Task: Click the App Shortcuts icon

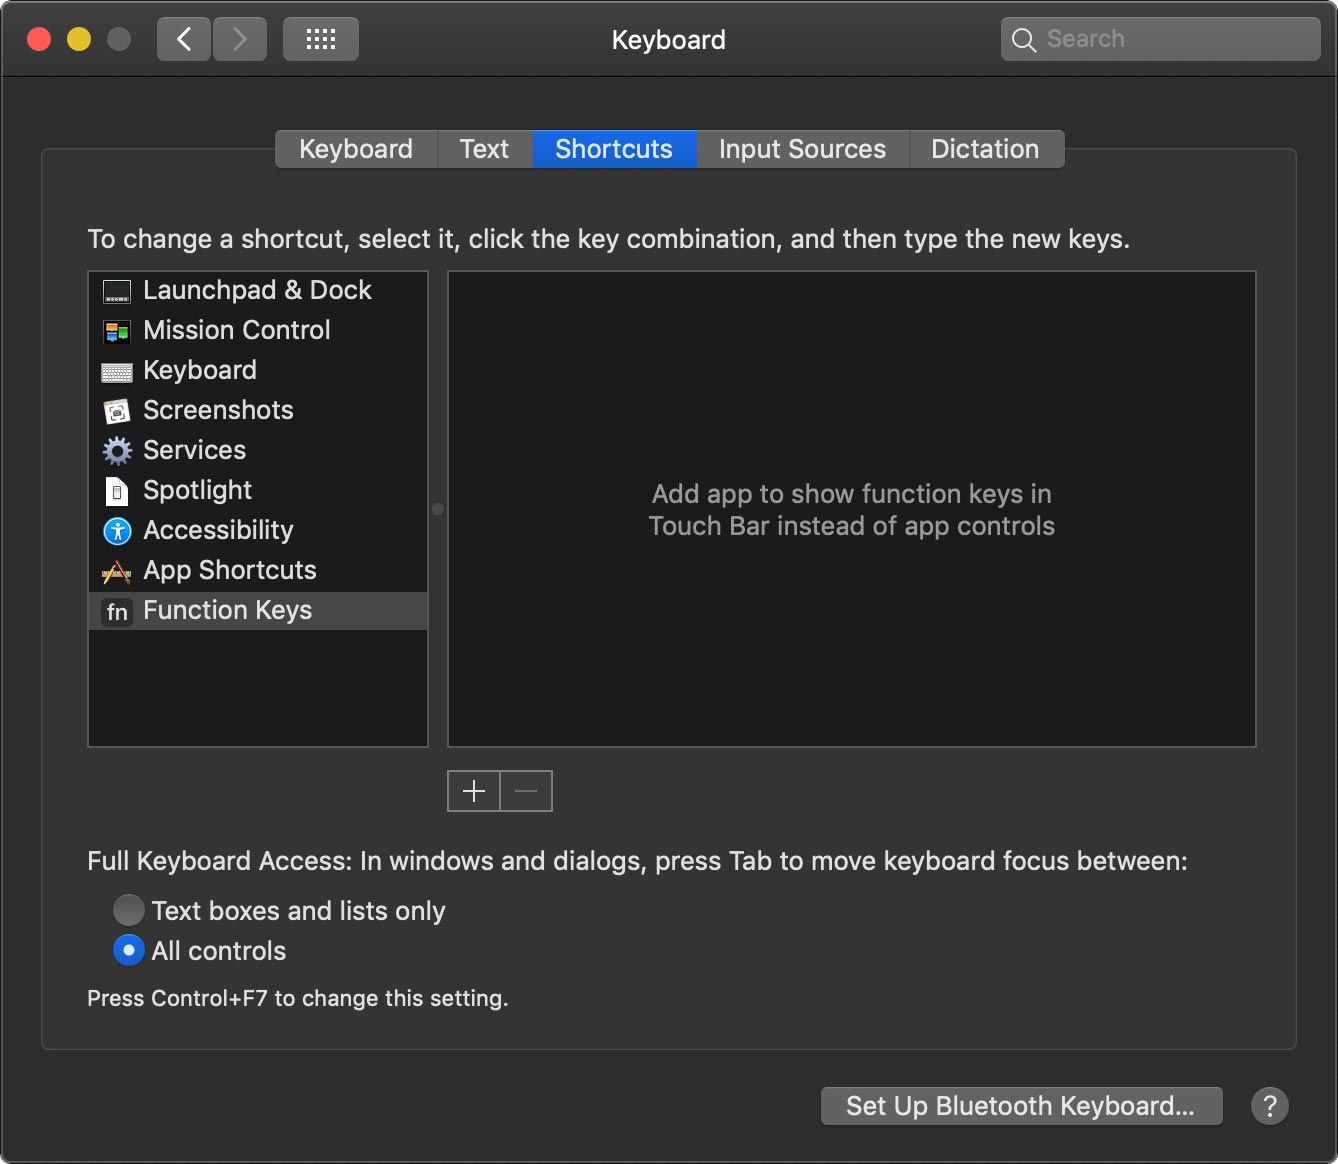Action: pyautogui.click(x=117, y=571)
